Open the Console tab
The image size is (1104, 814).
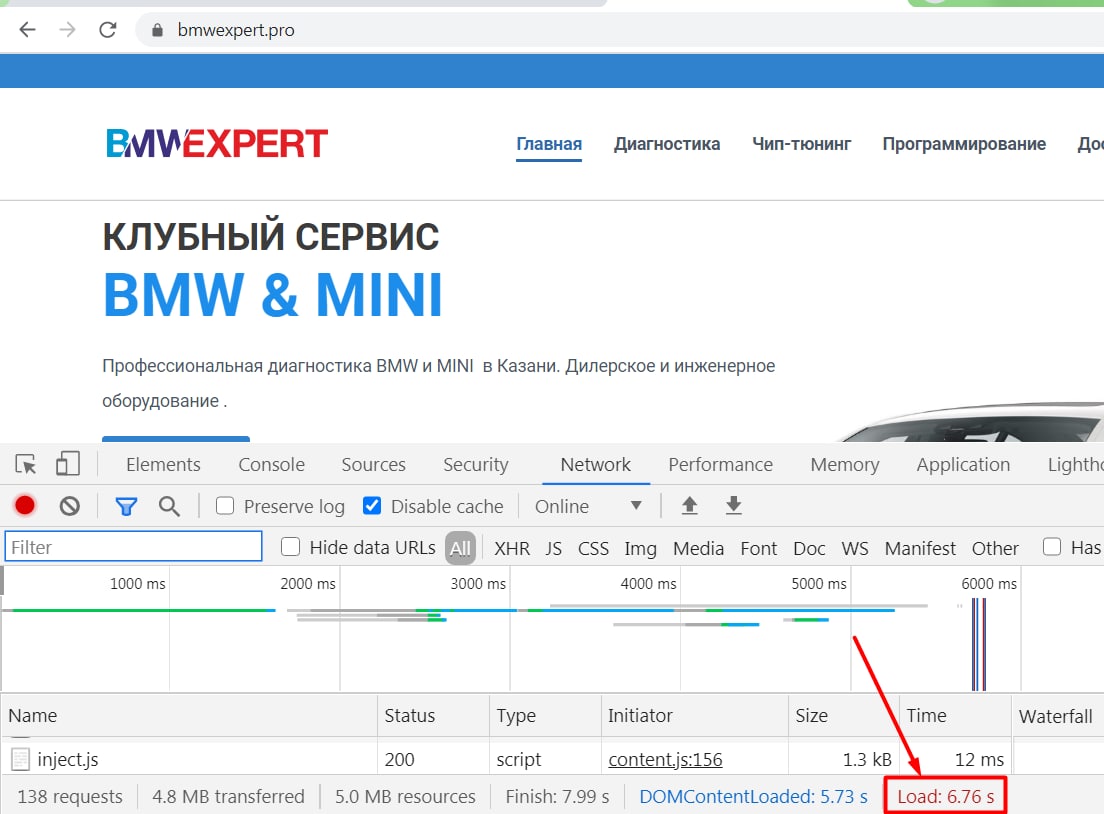272,465
